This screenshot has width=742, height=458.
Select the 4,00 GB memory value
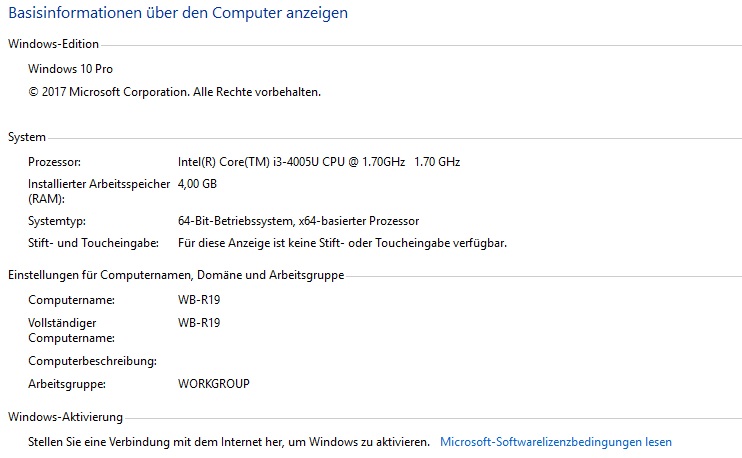coord(197,184)
